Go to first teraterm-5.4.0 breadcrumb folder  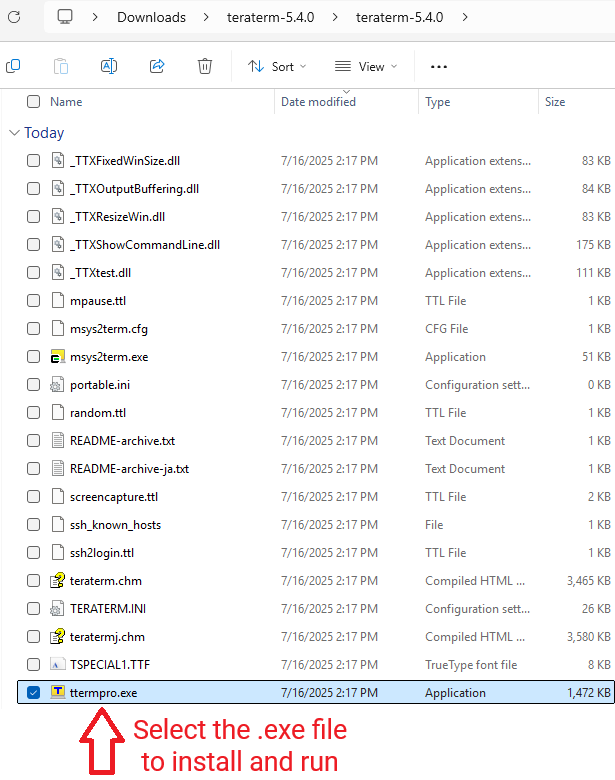[270, 17]
